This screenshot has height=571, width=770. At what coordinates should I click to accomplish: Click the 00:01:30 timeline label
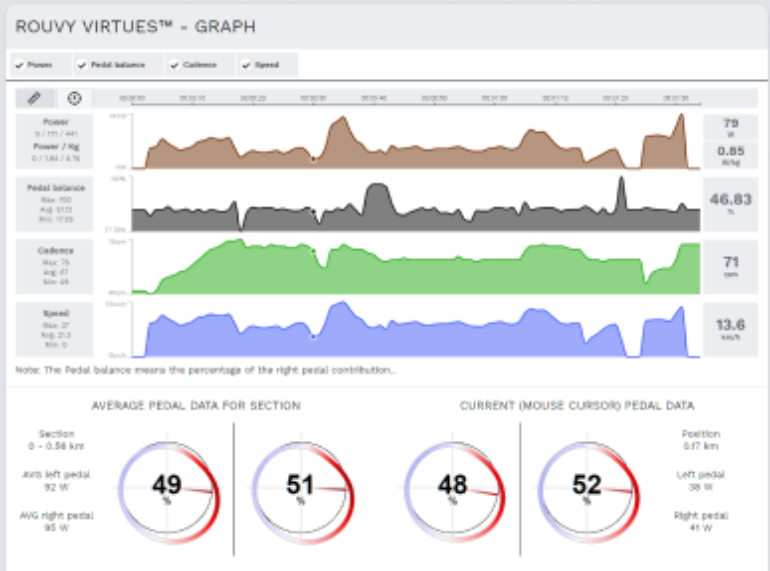coord(676,98)
